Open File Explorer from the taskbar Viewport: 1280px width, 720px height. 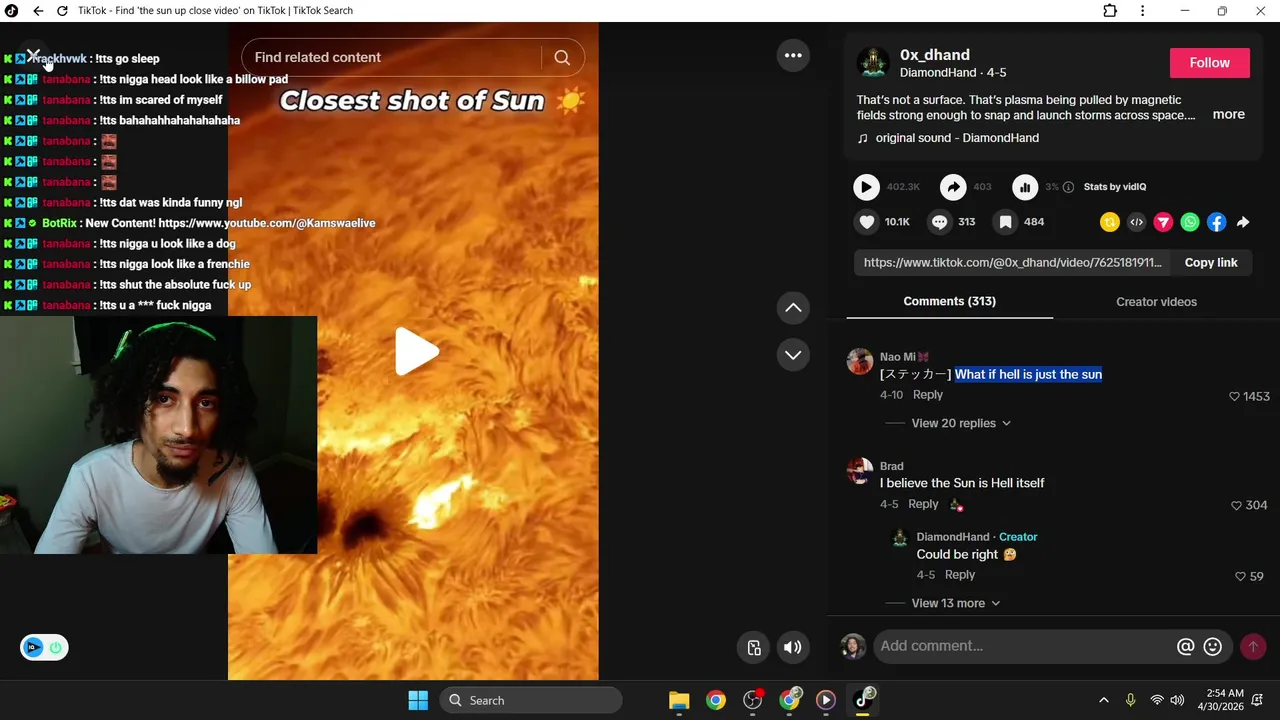pos(679,701)
